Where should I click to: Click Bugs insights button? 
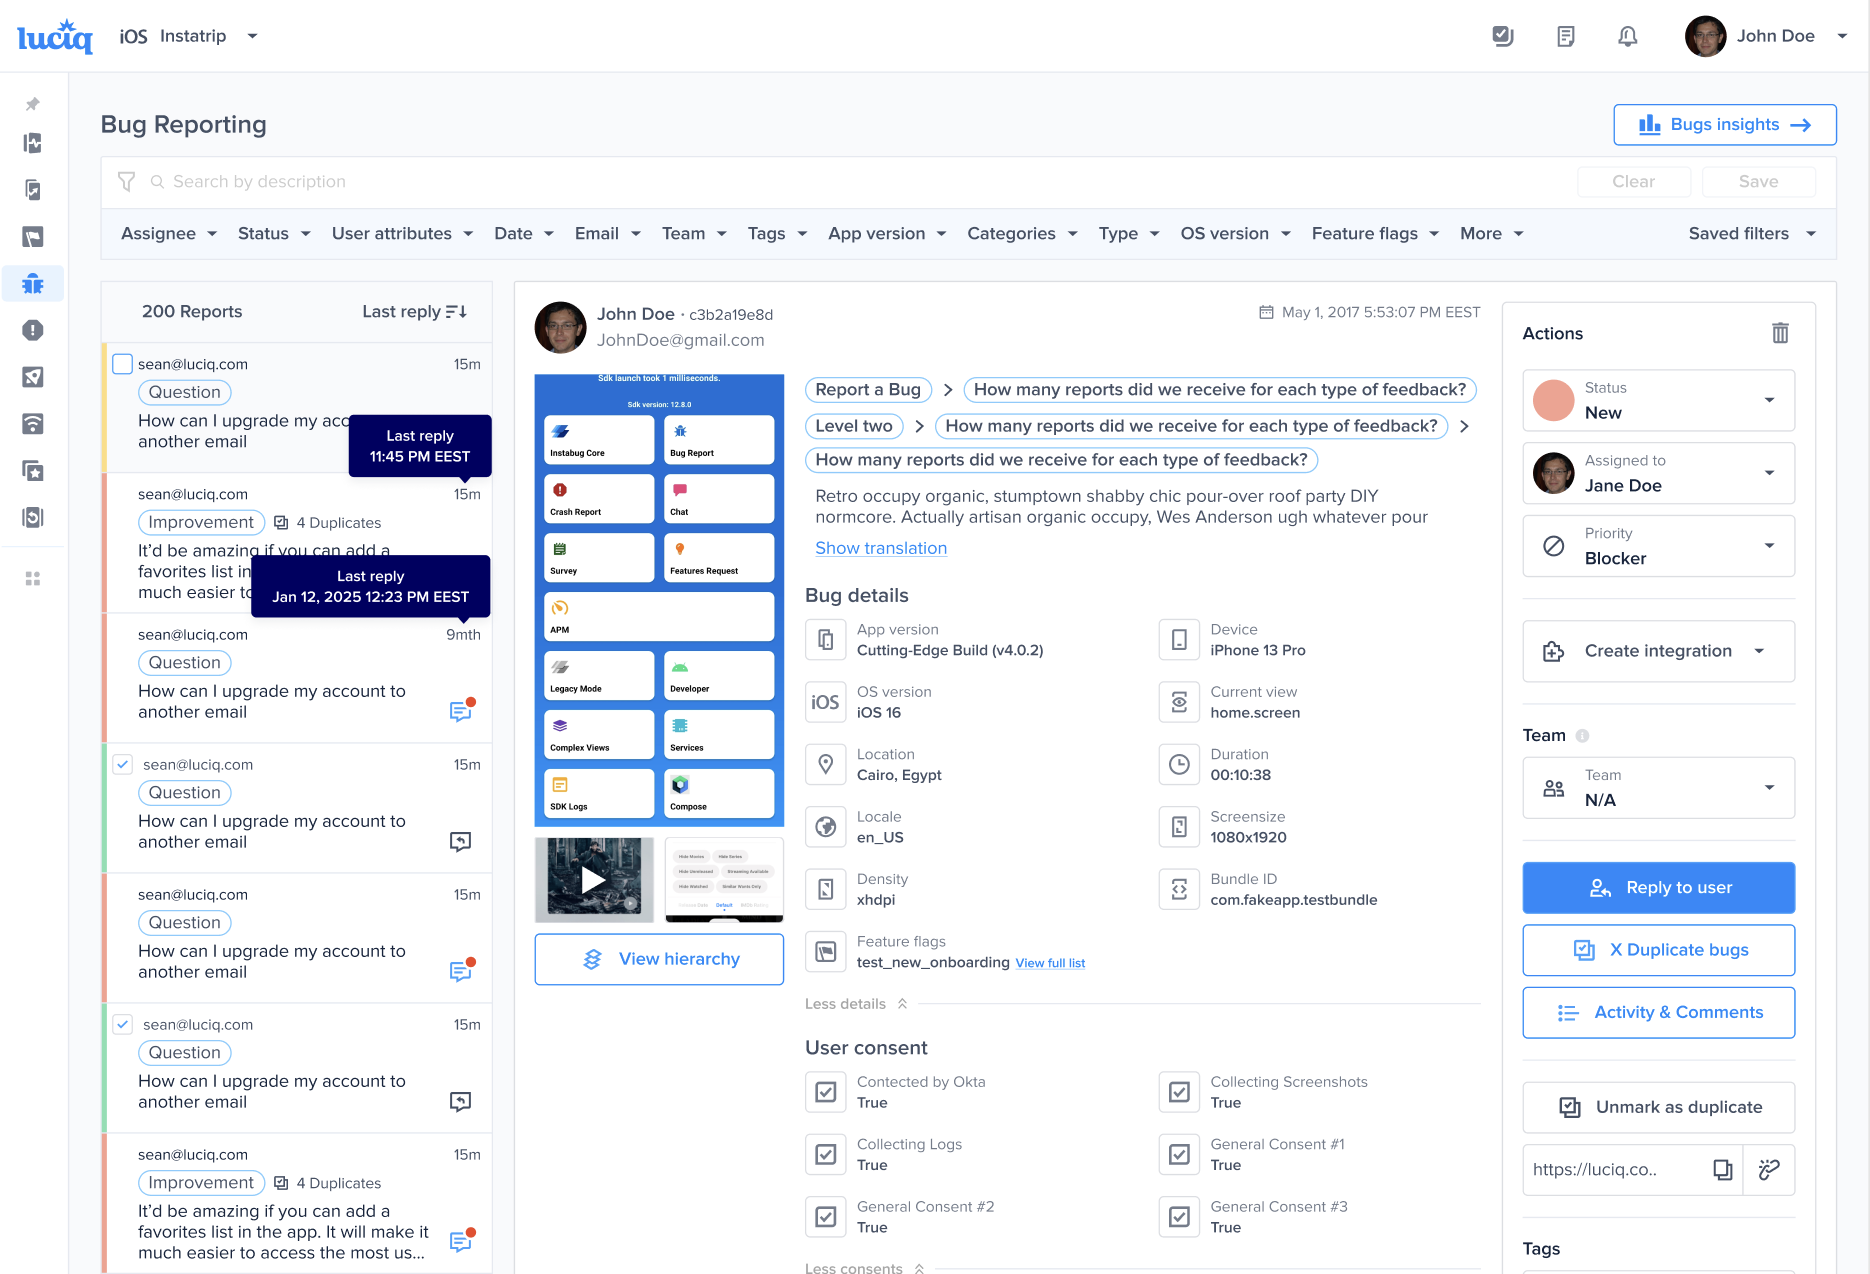point(1725,125)
